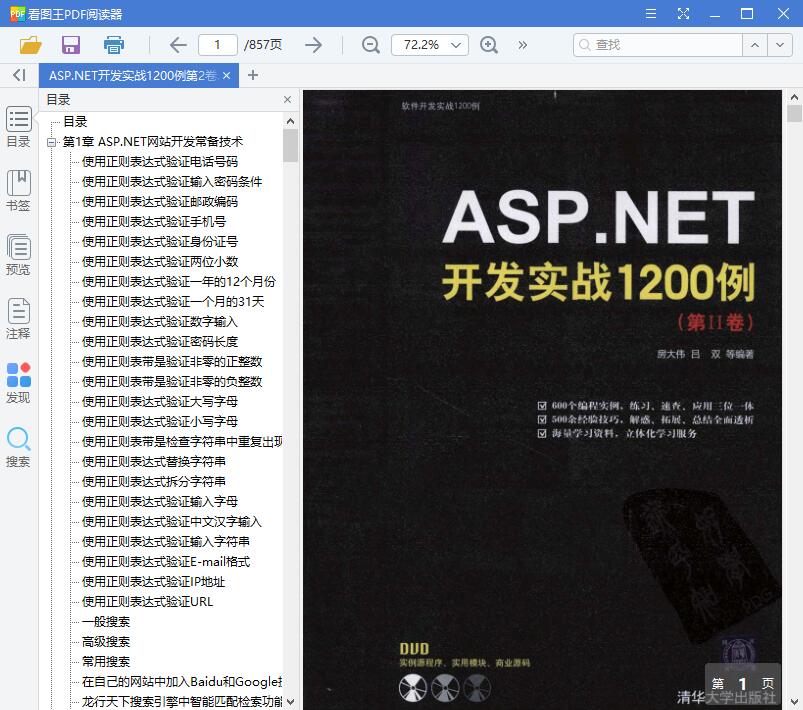Viewport: 803px width, 710px height.
Task: Open a file with the folder icon
Action: (x=30, y=45)
